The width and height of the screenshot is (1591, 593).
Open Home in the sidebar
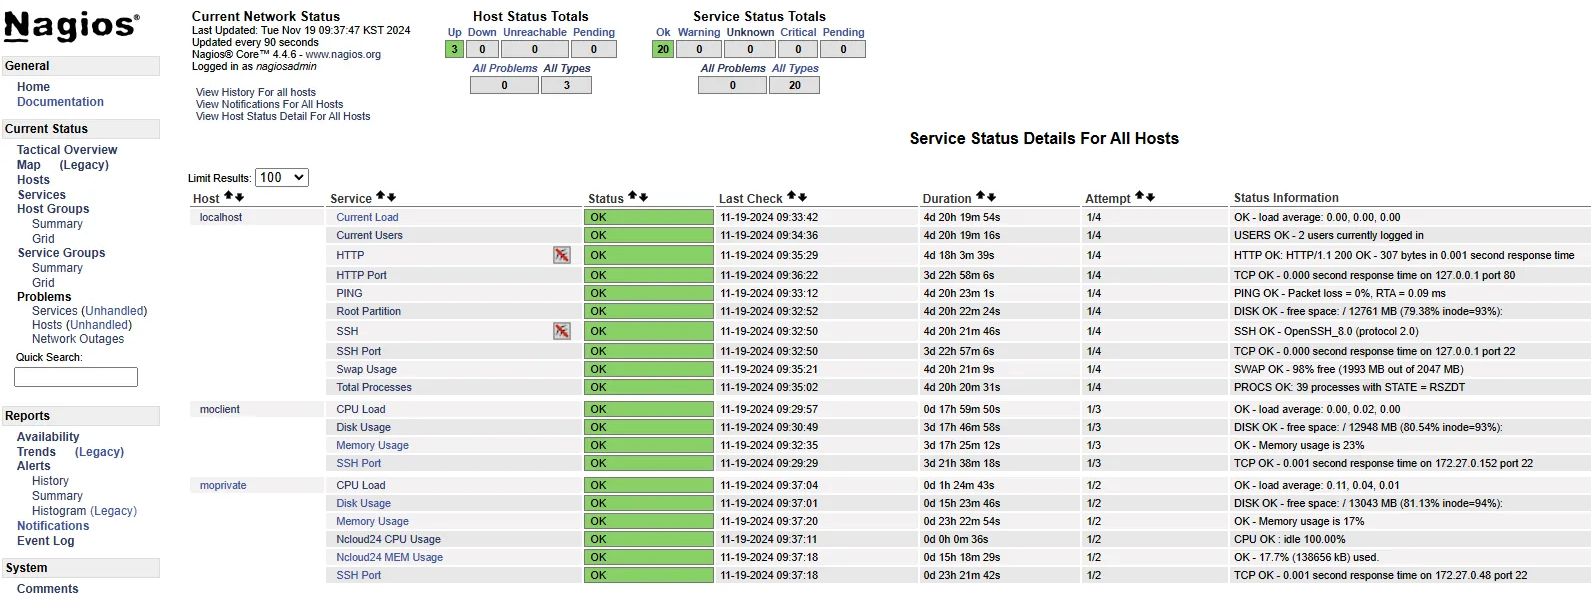33,87
